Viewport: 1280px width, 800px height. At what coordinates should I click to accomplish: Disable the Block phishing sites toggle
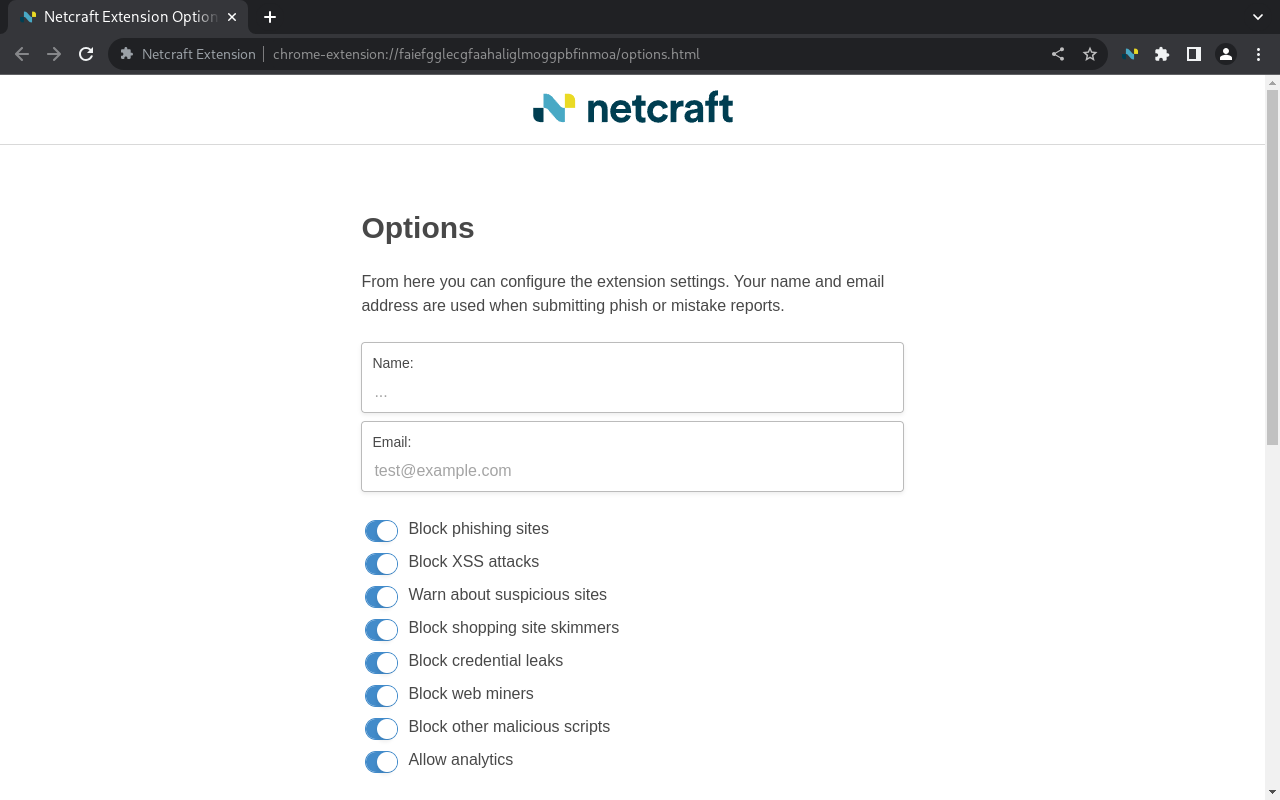click(381, 530)
